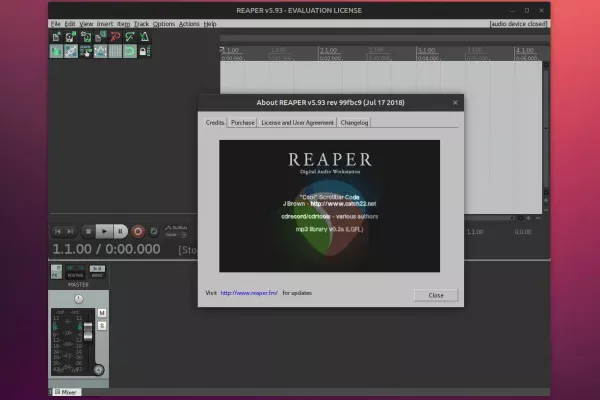Toggle repeat loop button in transport
The height and width of the screenshot is (400, 600).
(x=153, y=231)
